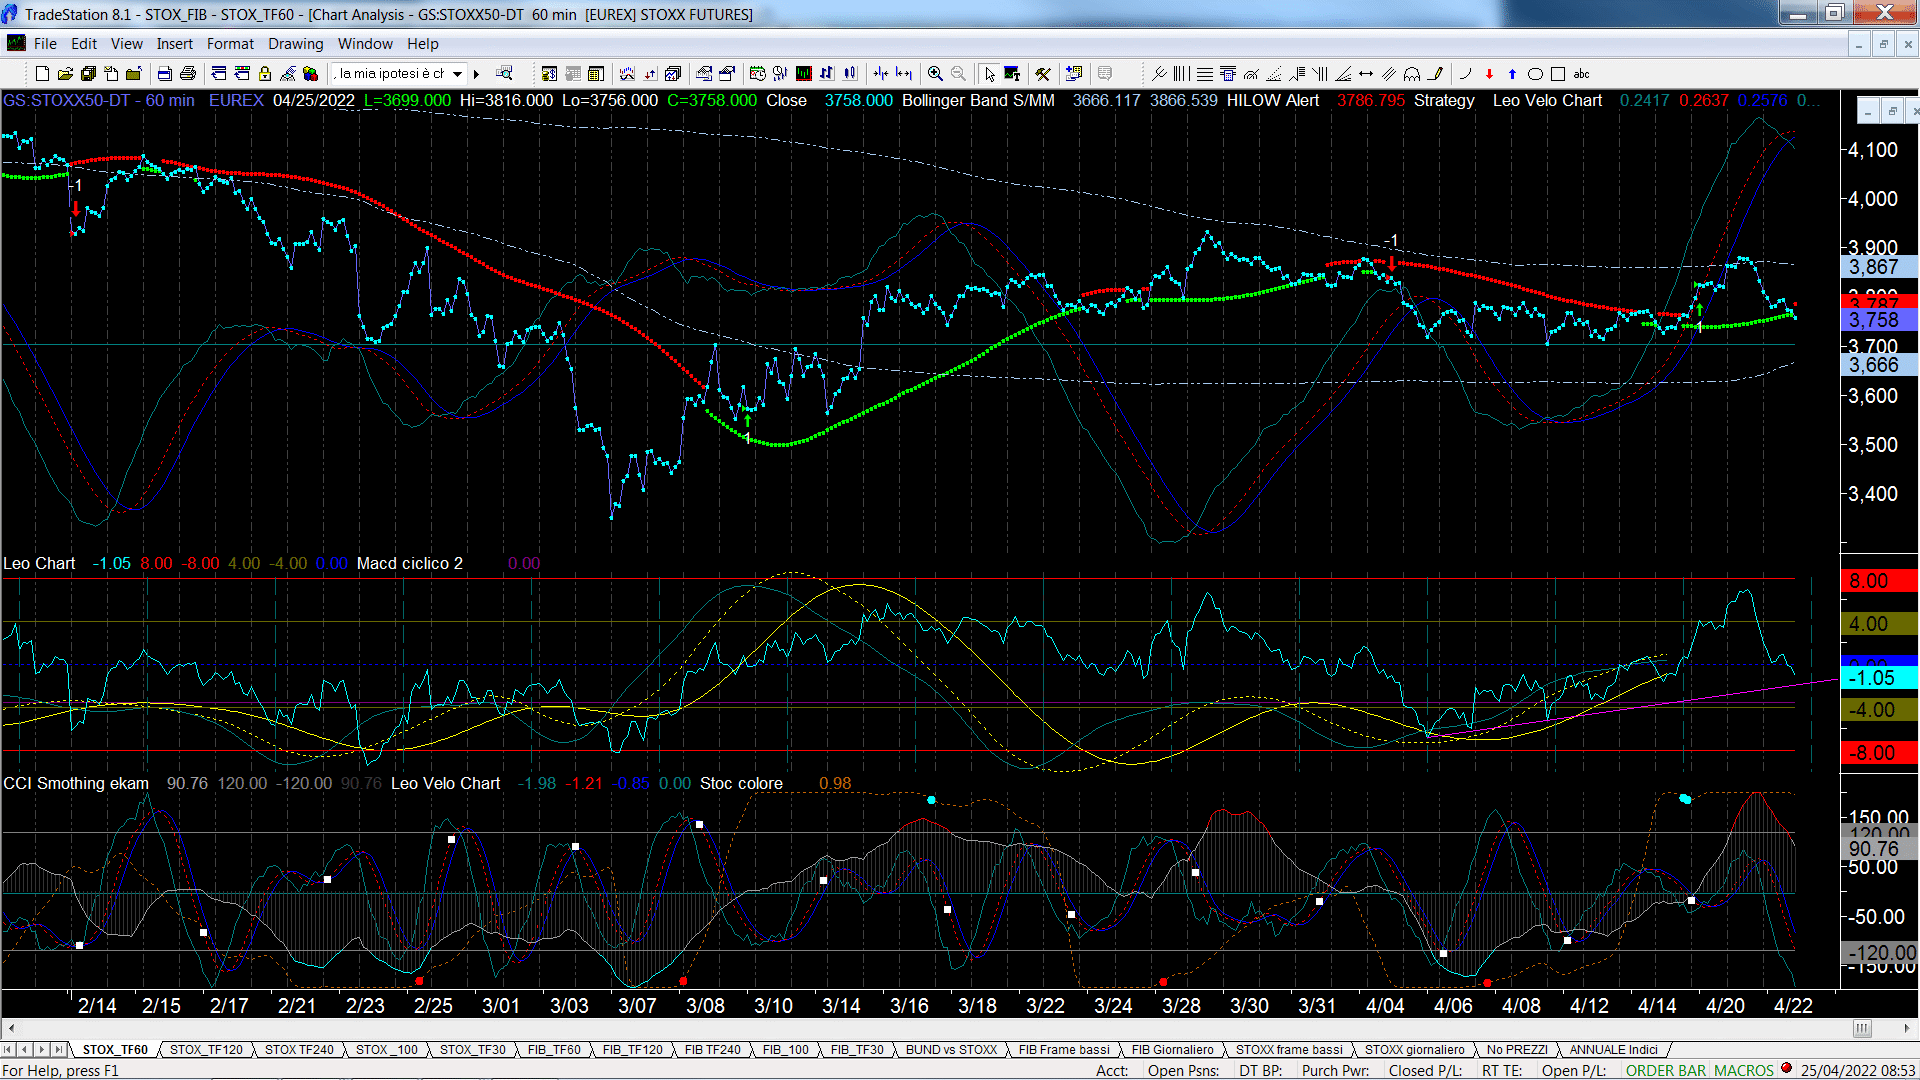Switch to the STOX_TF120 tab
This screenshot has width=1920, height=1080.
coord(206,1049)
